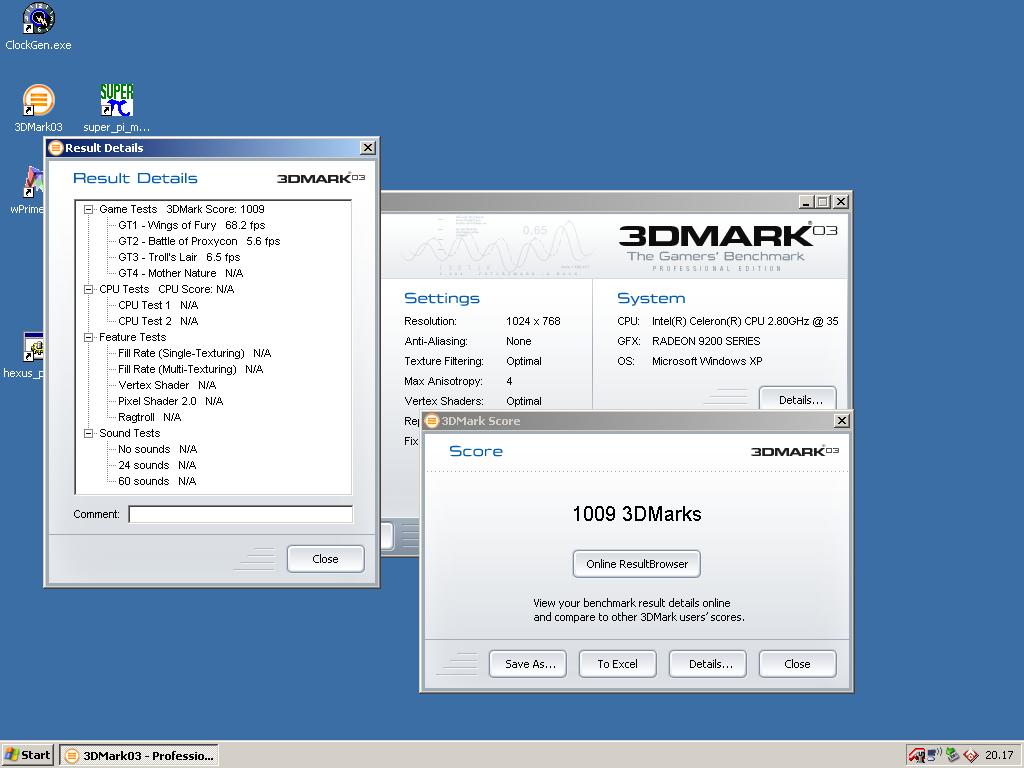Open the ClockGen.exe desktop shortcut
Viewport: 1024px width, 768px height.
[38, 25]
